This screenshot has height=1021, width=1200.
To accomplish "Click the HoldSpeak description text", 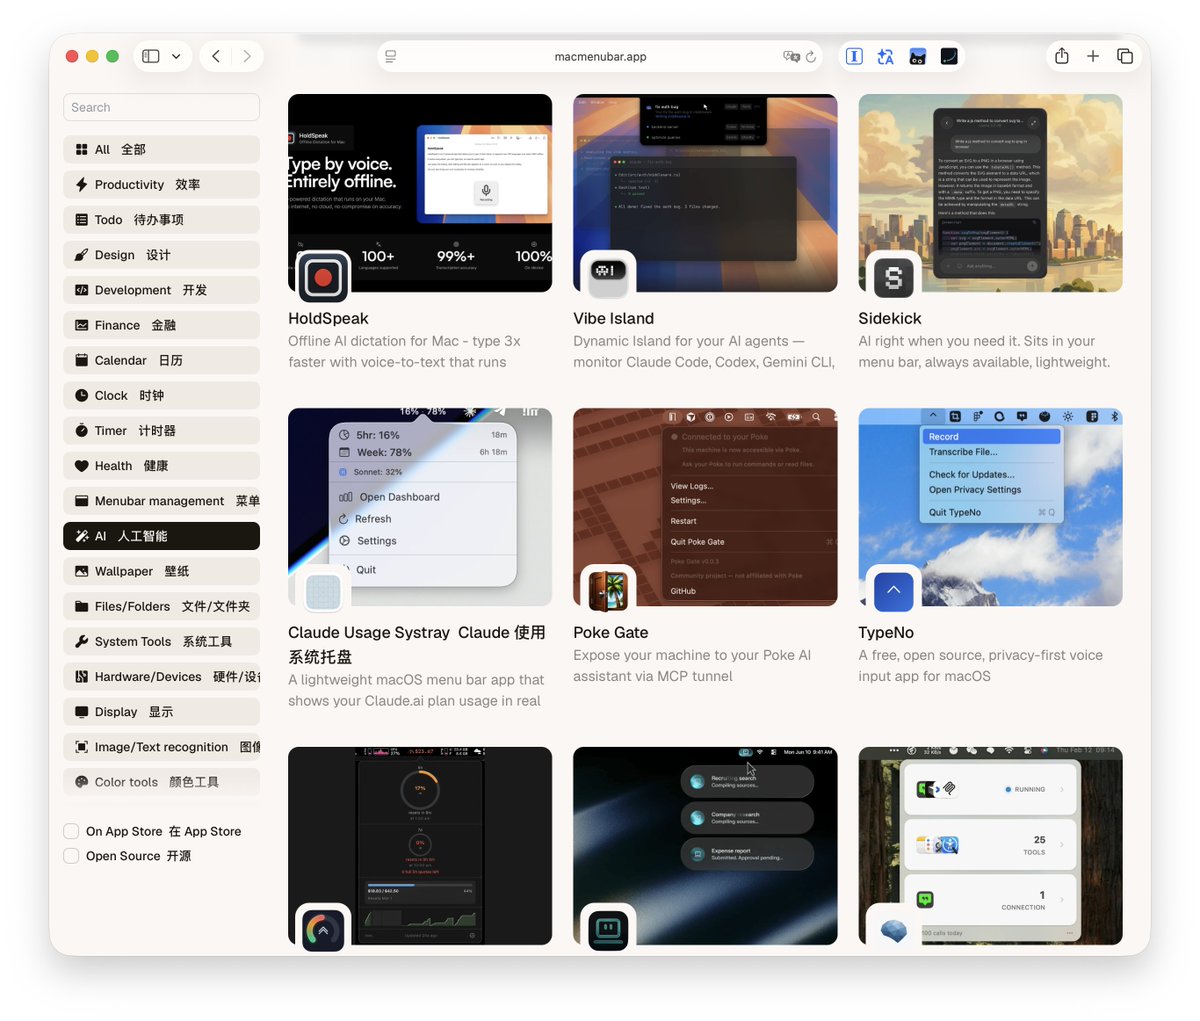I will pos(404,351).
